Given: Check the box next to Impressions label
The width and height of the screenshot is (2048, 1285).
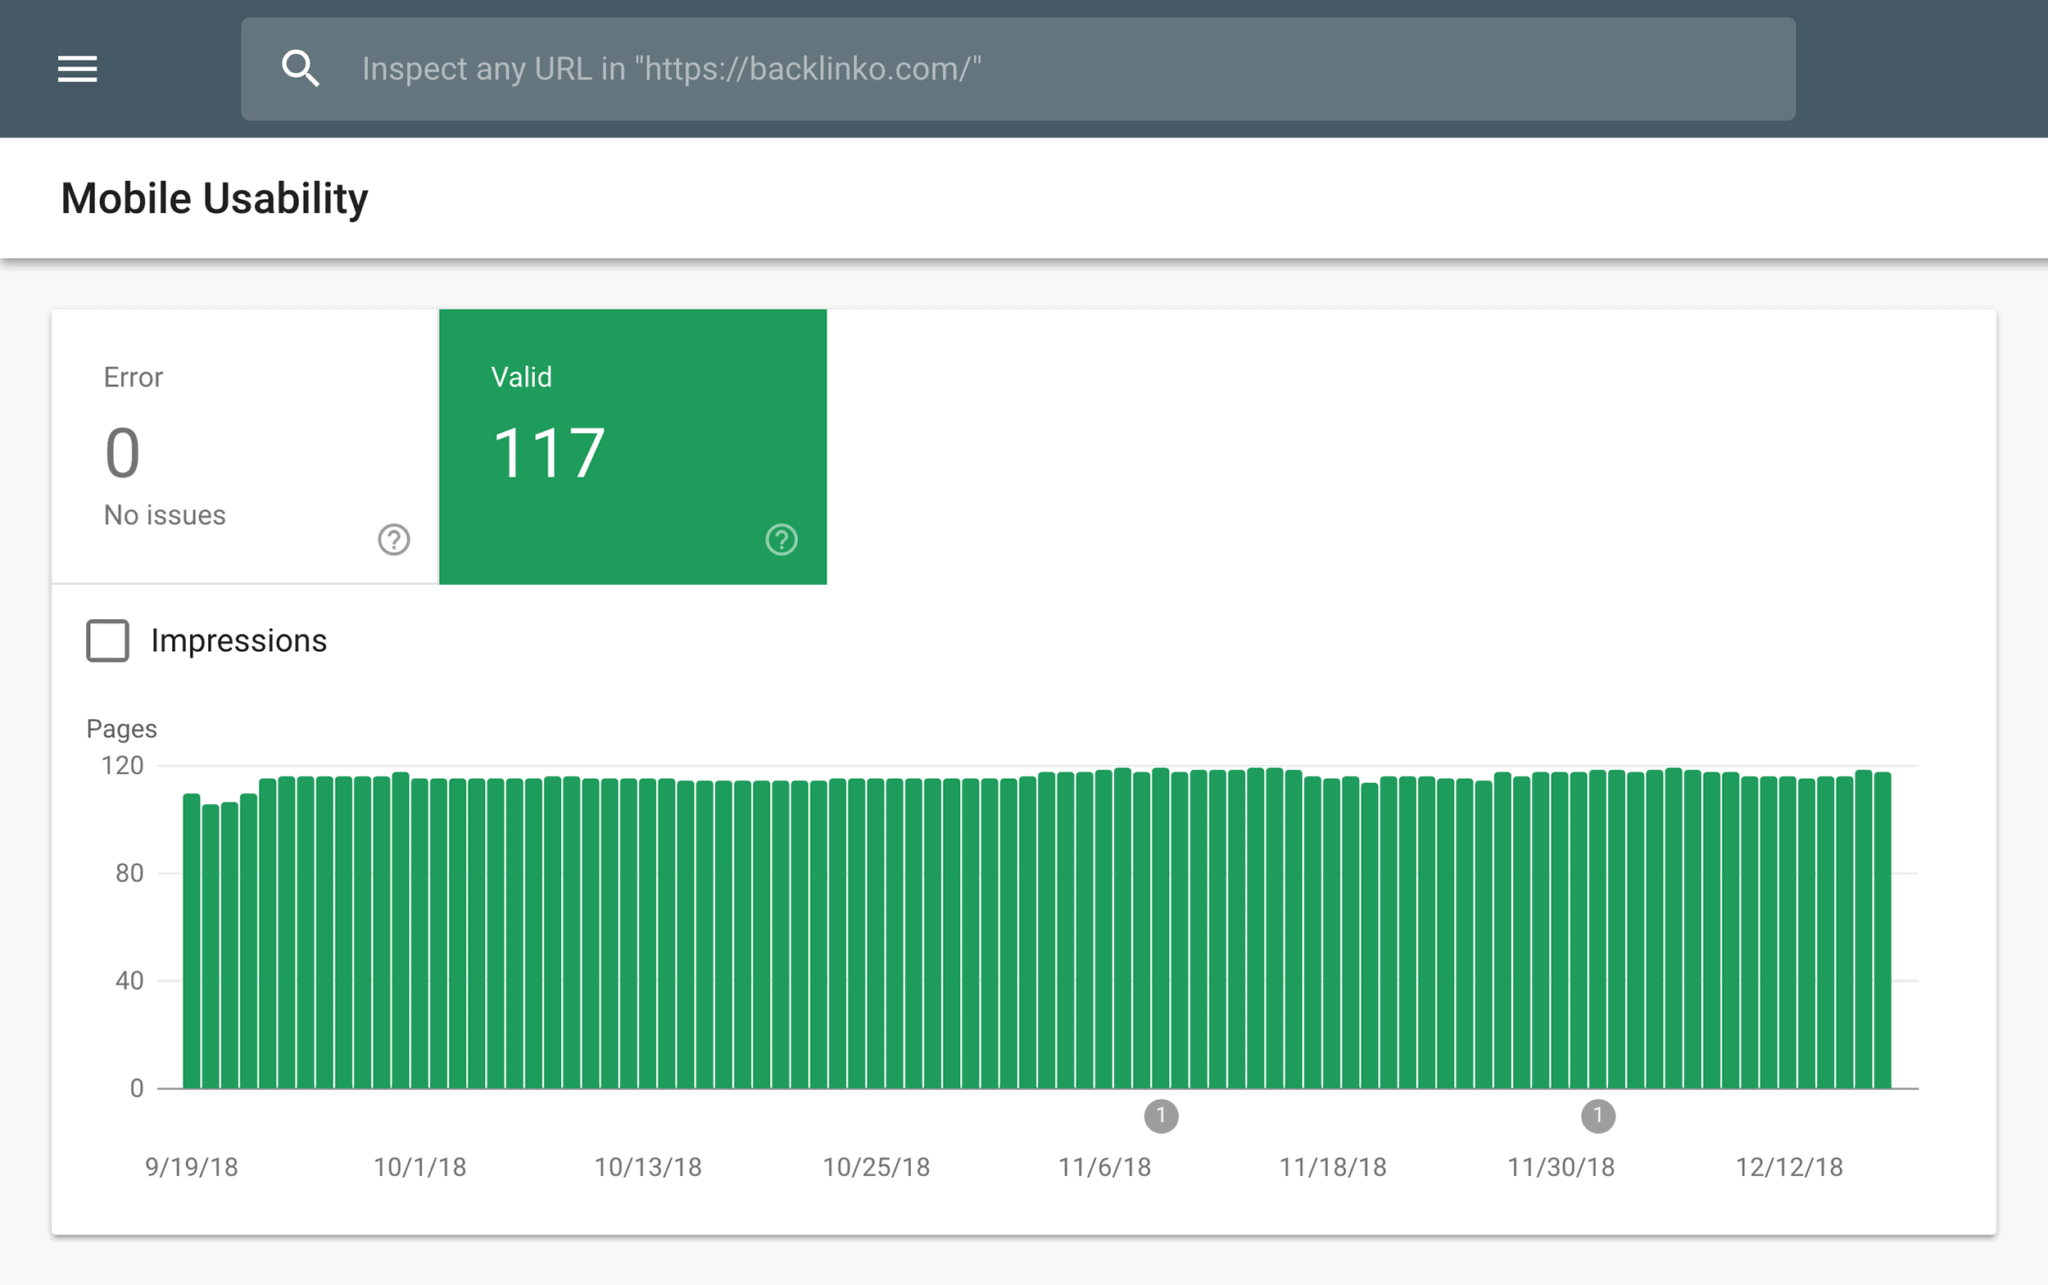Looking at the screenshot, I should [x=107, y=640].
